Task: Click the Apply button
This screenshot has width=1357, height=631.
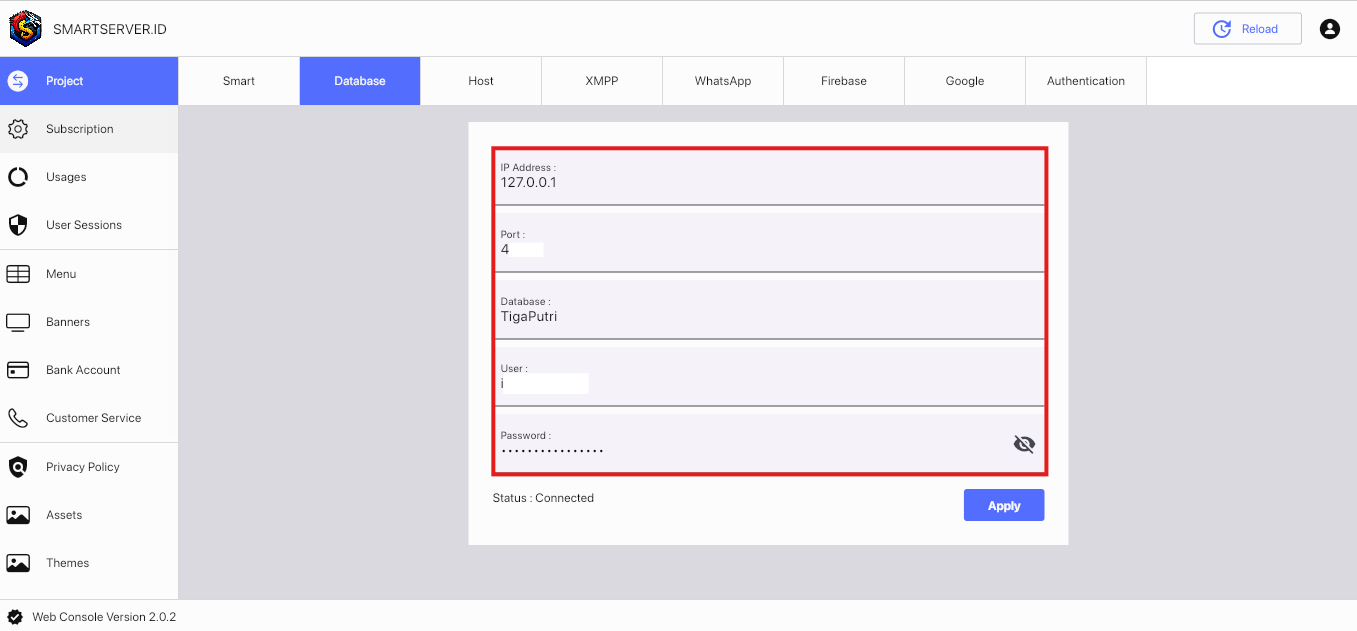Action: pos(1003,505)
